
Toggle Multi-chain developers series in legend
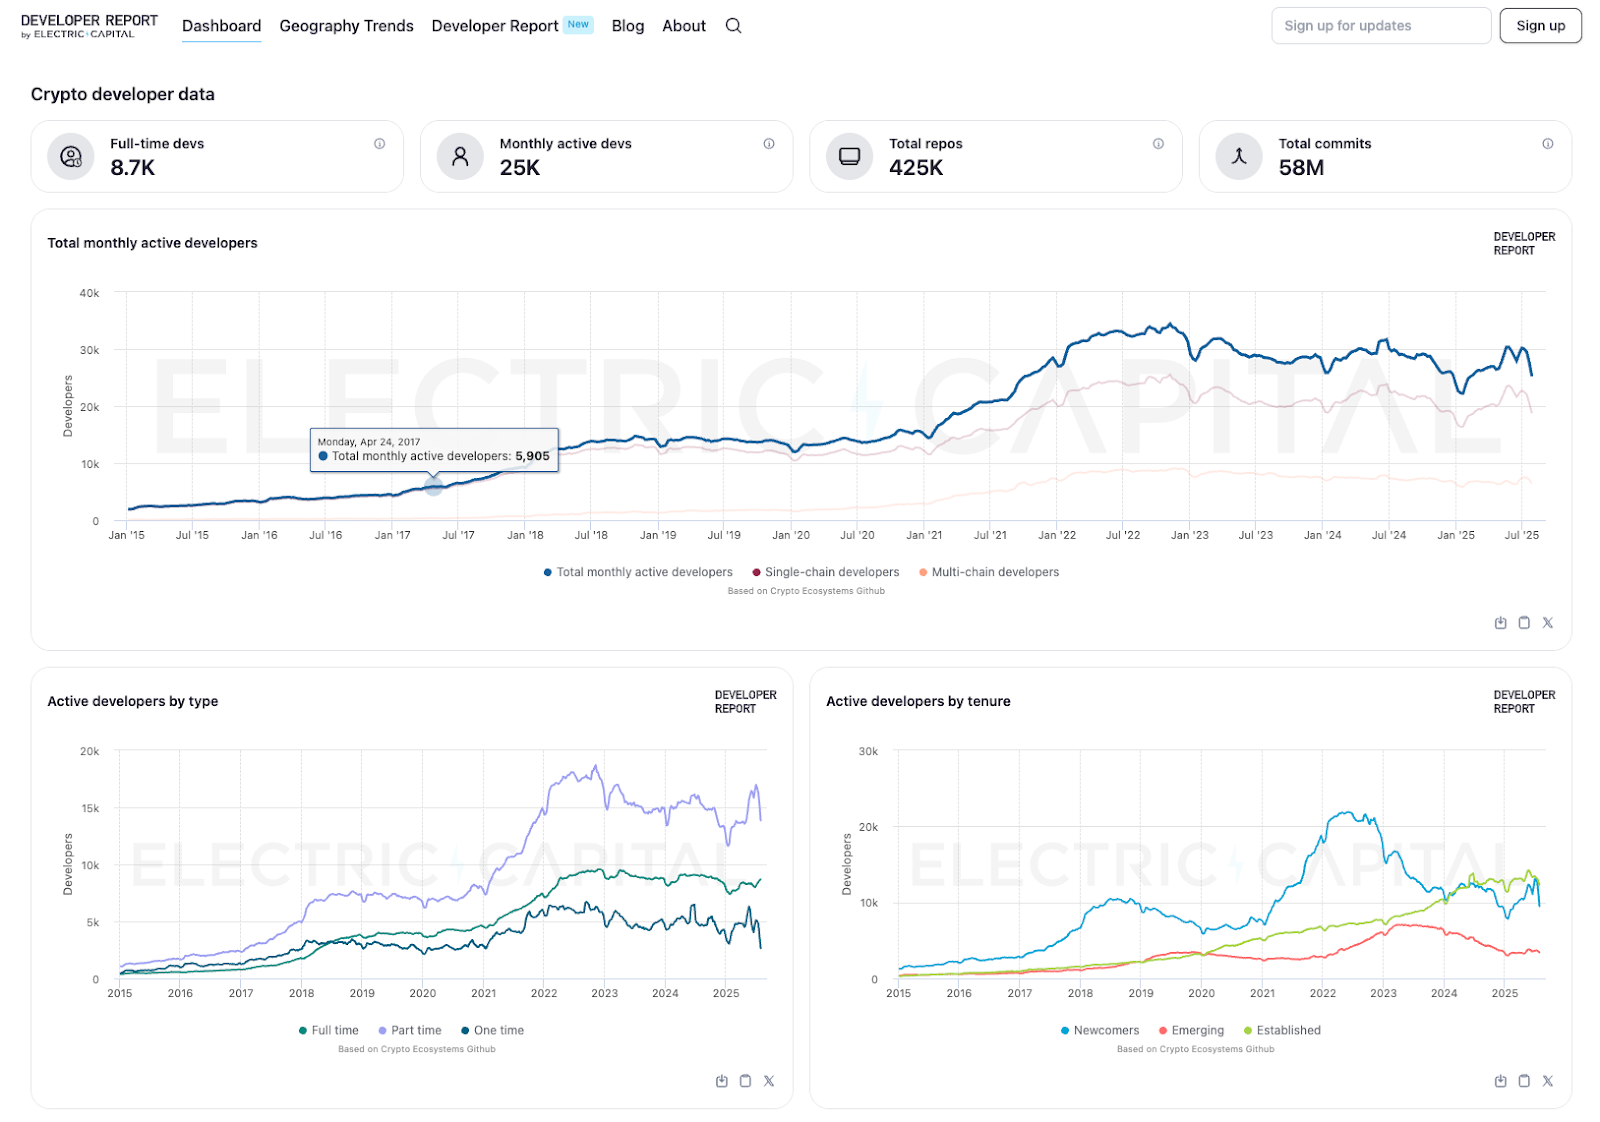[x=994, y=572]
